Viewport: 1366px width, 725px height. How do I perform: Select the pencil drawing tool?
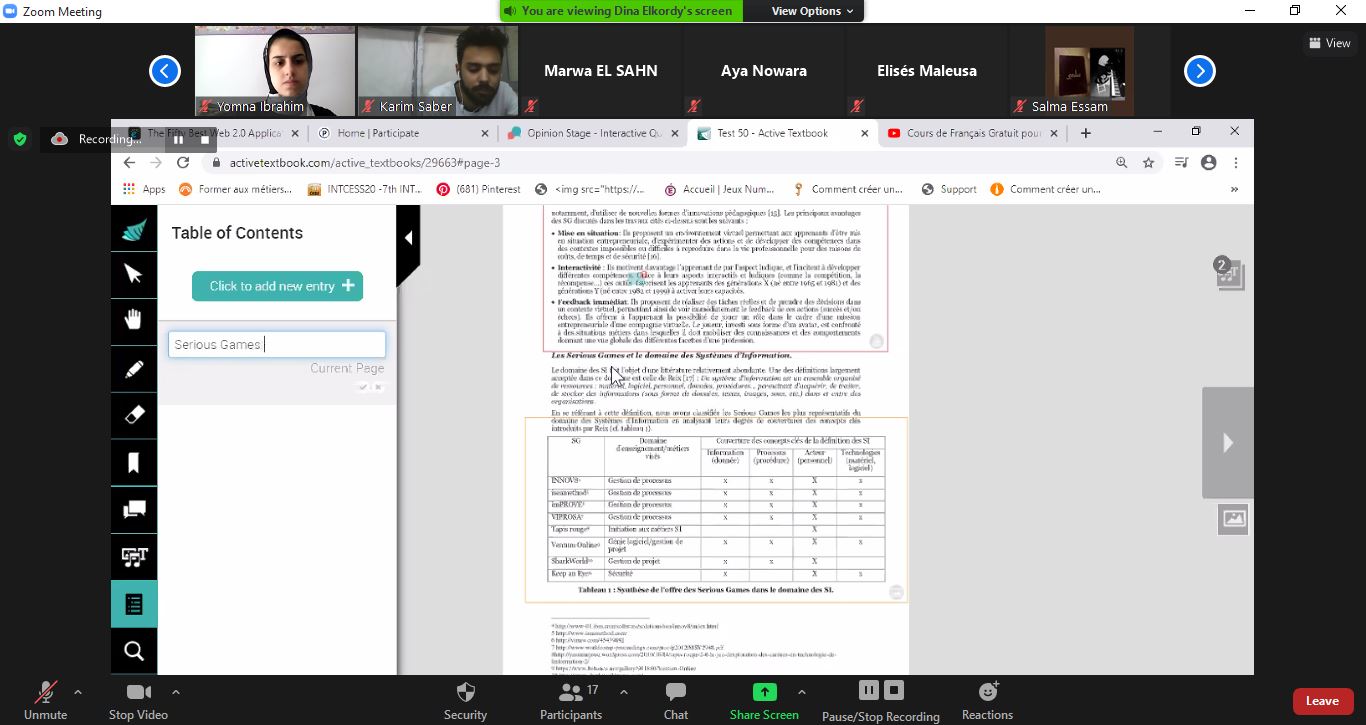coord(133,370)
